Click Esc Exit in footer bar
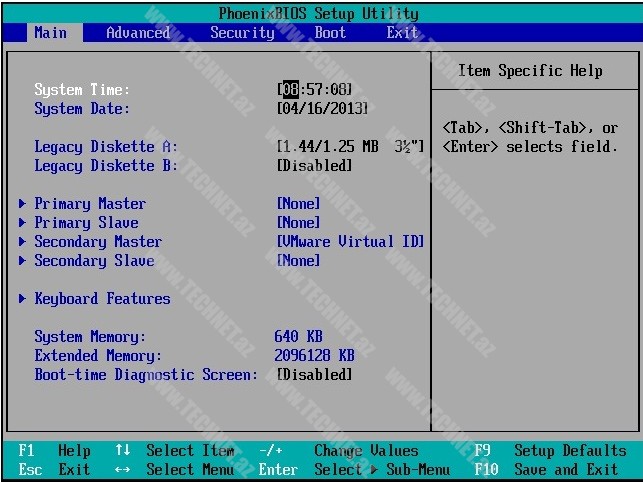 (x=54, y=469)
